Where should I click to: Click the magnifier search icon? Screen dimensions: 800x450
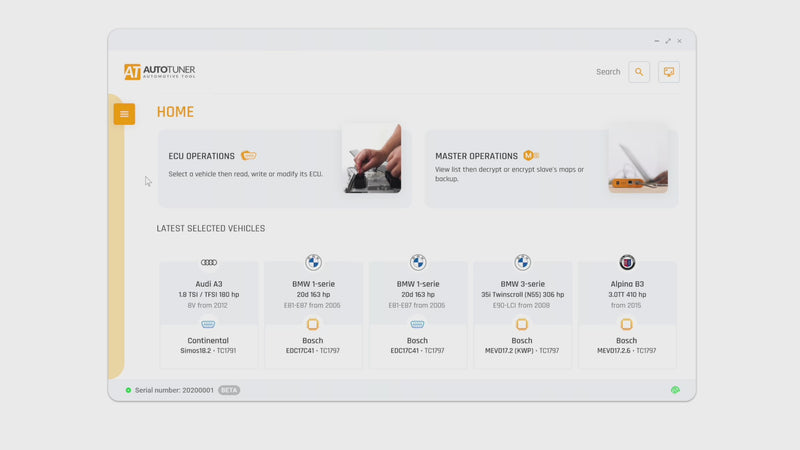click(639, 72)
